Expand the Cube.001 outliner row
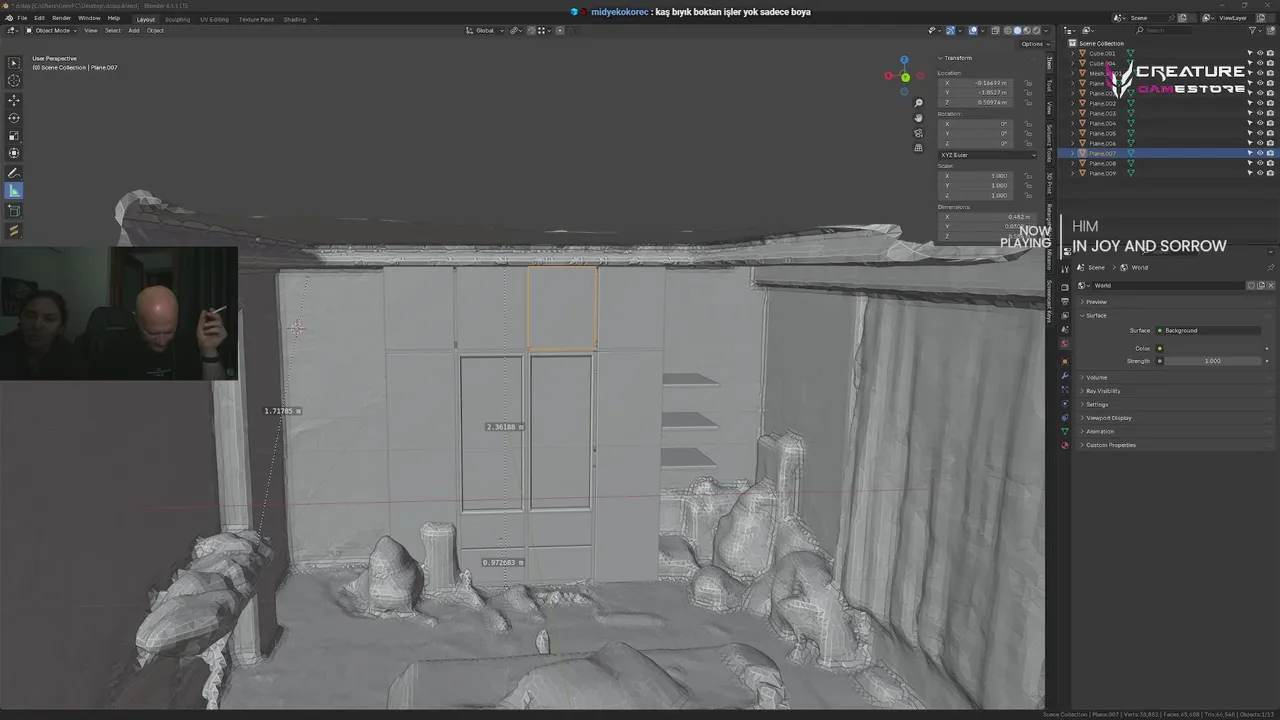This screenshot has width=1280, height=720. [x=1073, y=53]
